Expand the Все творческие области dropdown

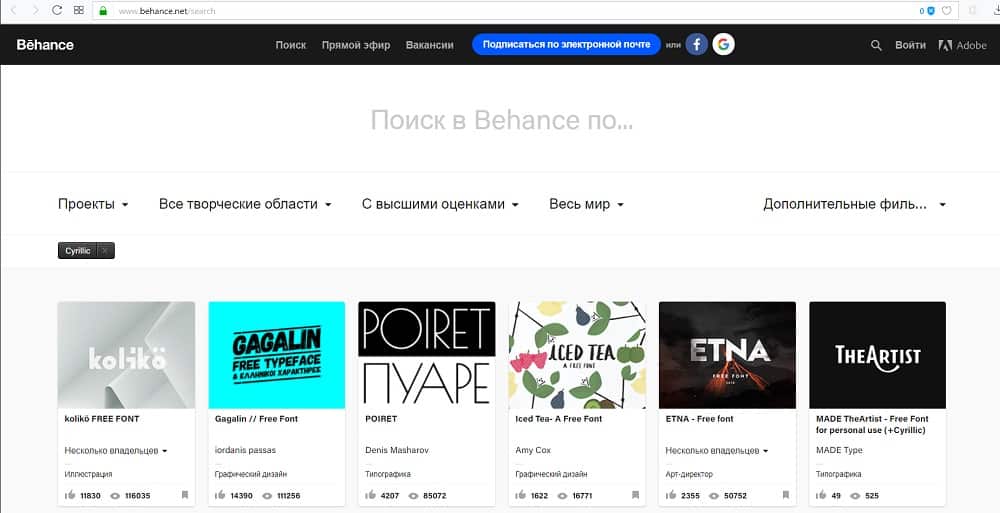click(246, 204)
